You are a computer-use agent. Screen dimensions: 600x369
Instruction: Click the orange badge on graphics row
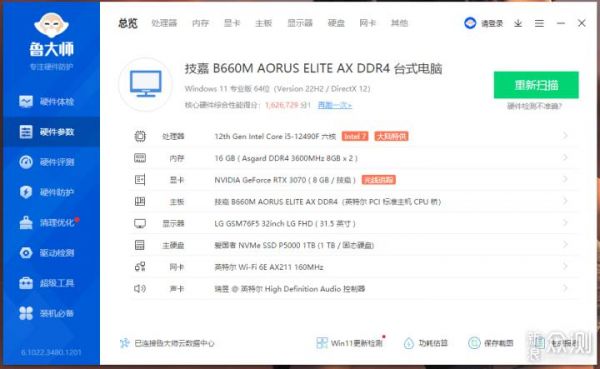coord(379,180)
